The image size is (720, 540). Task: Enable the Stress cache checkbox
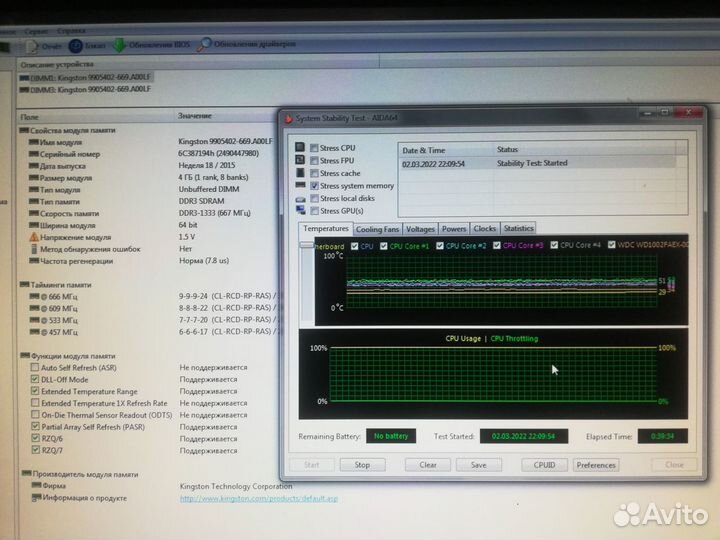[x=314, y=173]
